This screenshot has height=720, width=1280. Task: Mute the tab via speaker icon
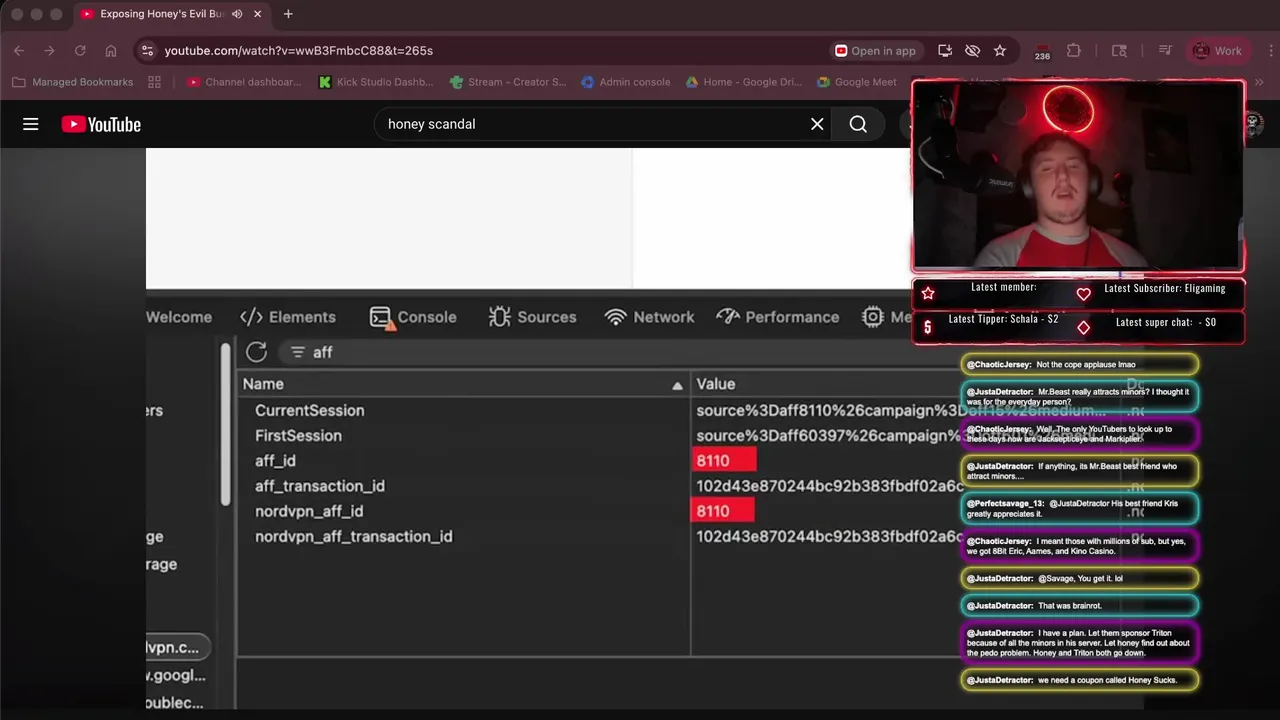(237, 14)
